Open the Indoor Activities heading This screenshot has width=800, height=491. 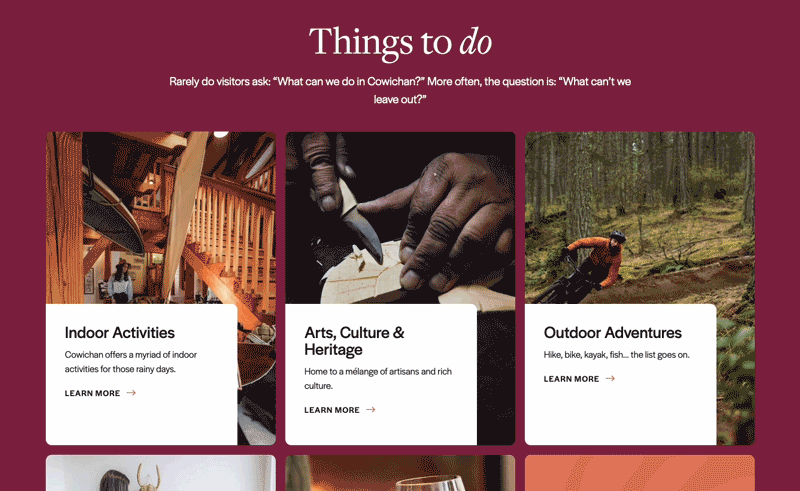[x=119, y=333]
